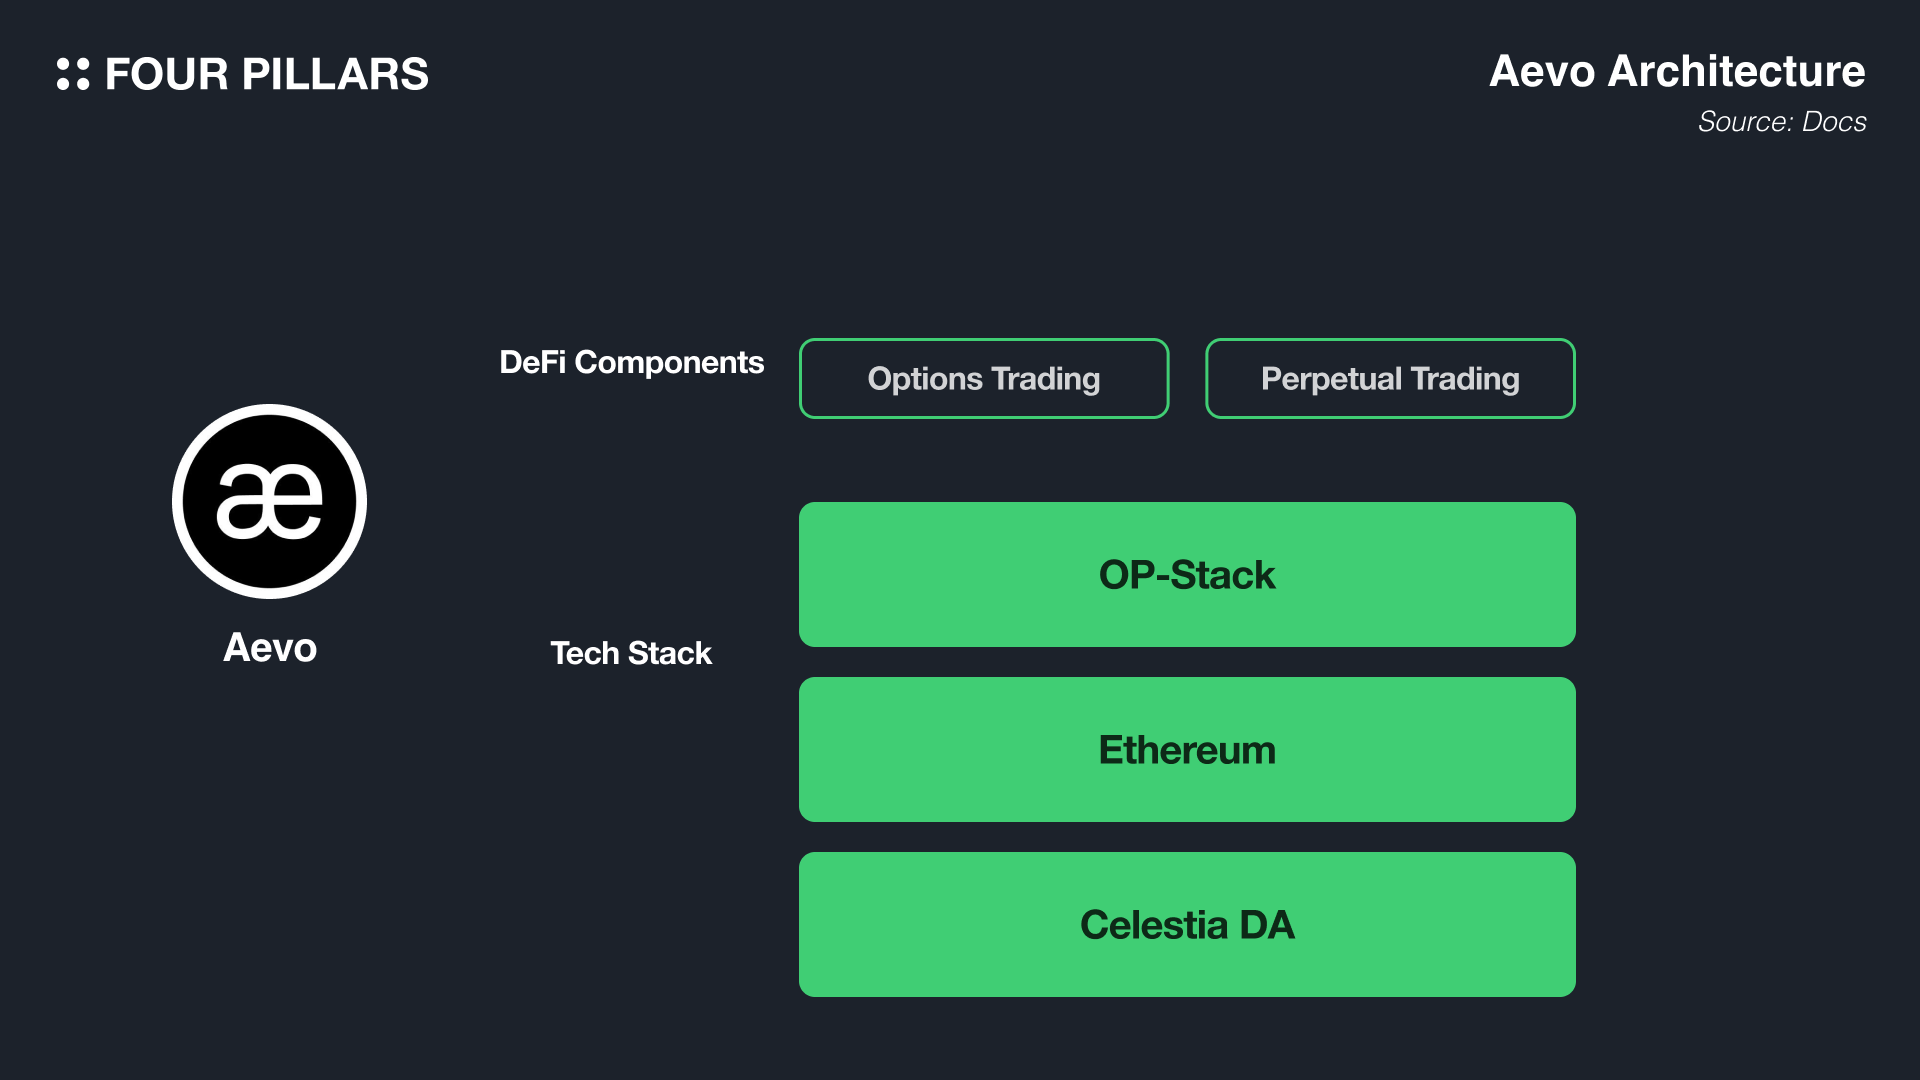Click the ae glyph inside Aevo logo

[x=270, y=501]
